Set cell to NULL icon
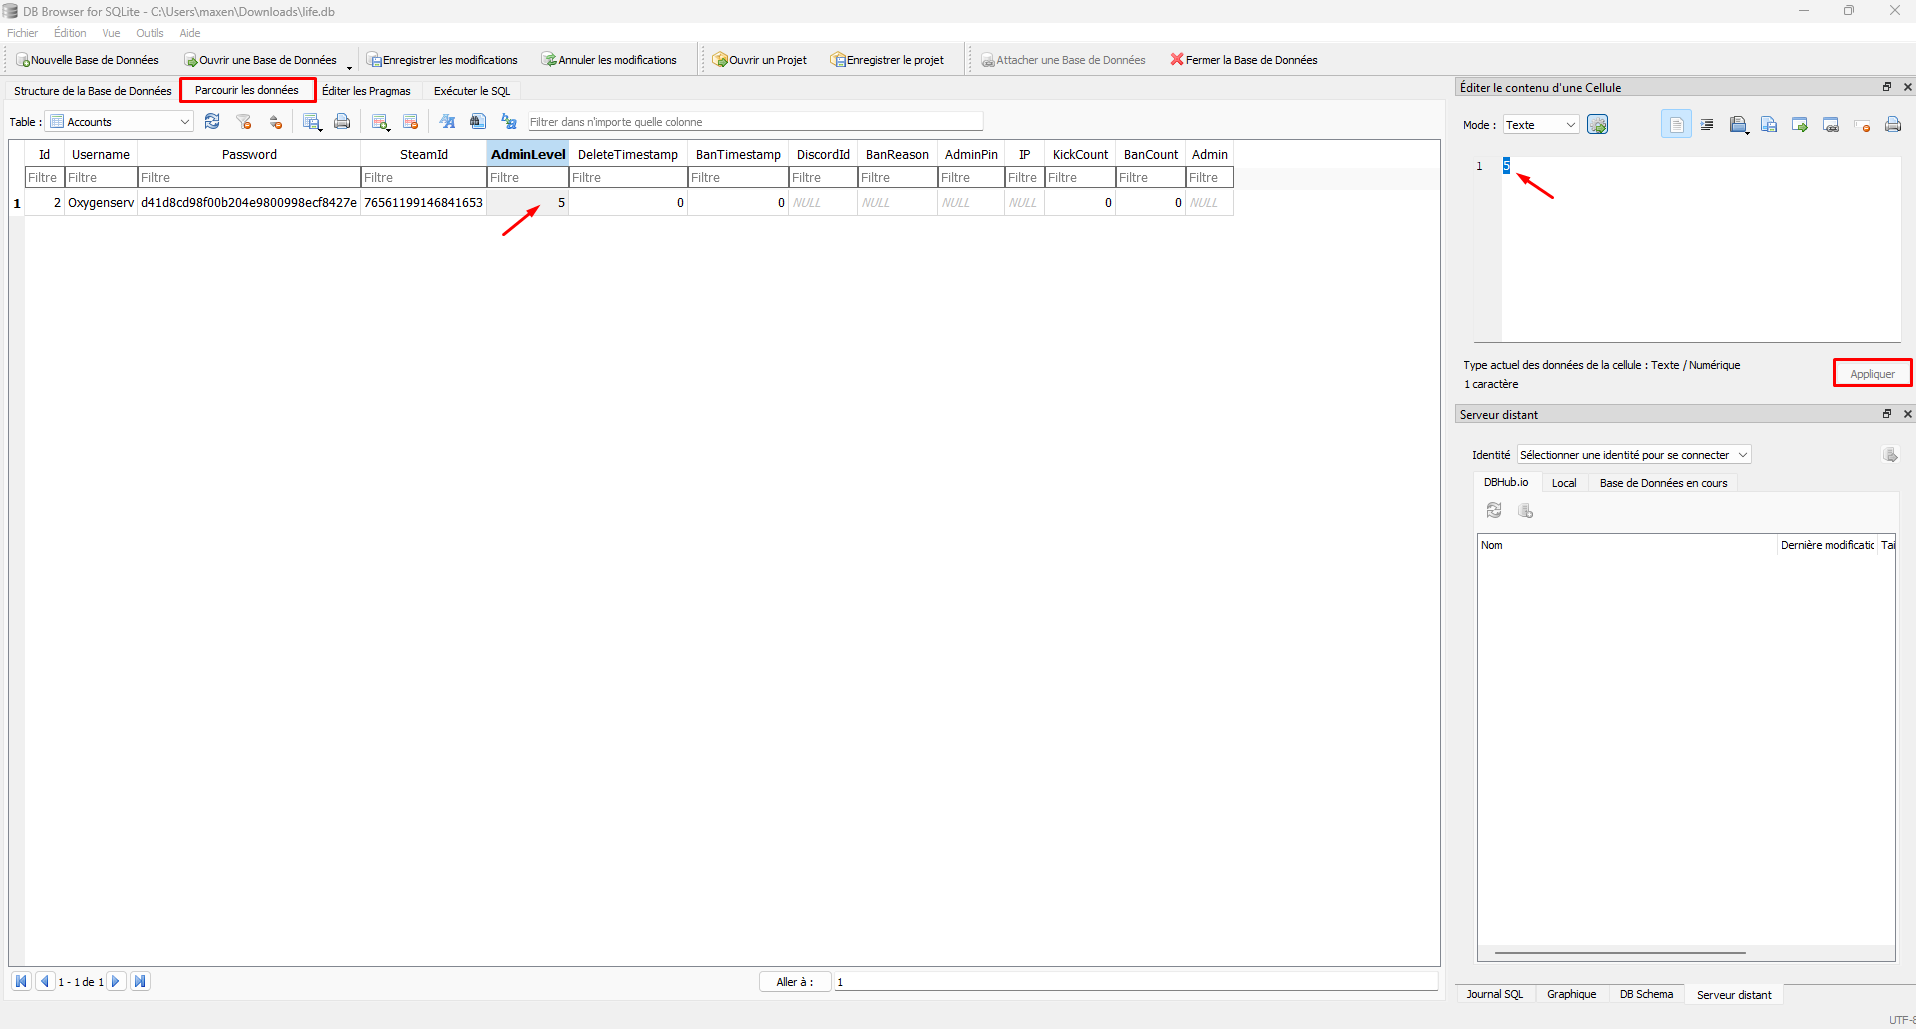This screenshot has width=1916, height=1029. click(x=1862, y=125)
